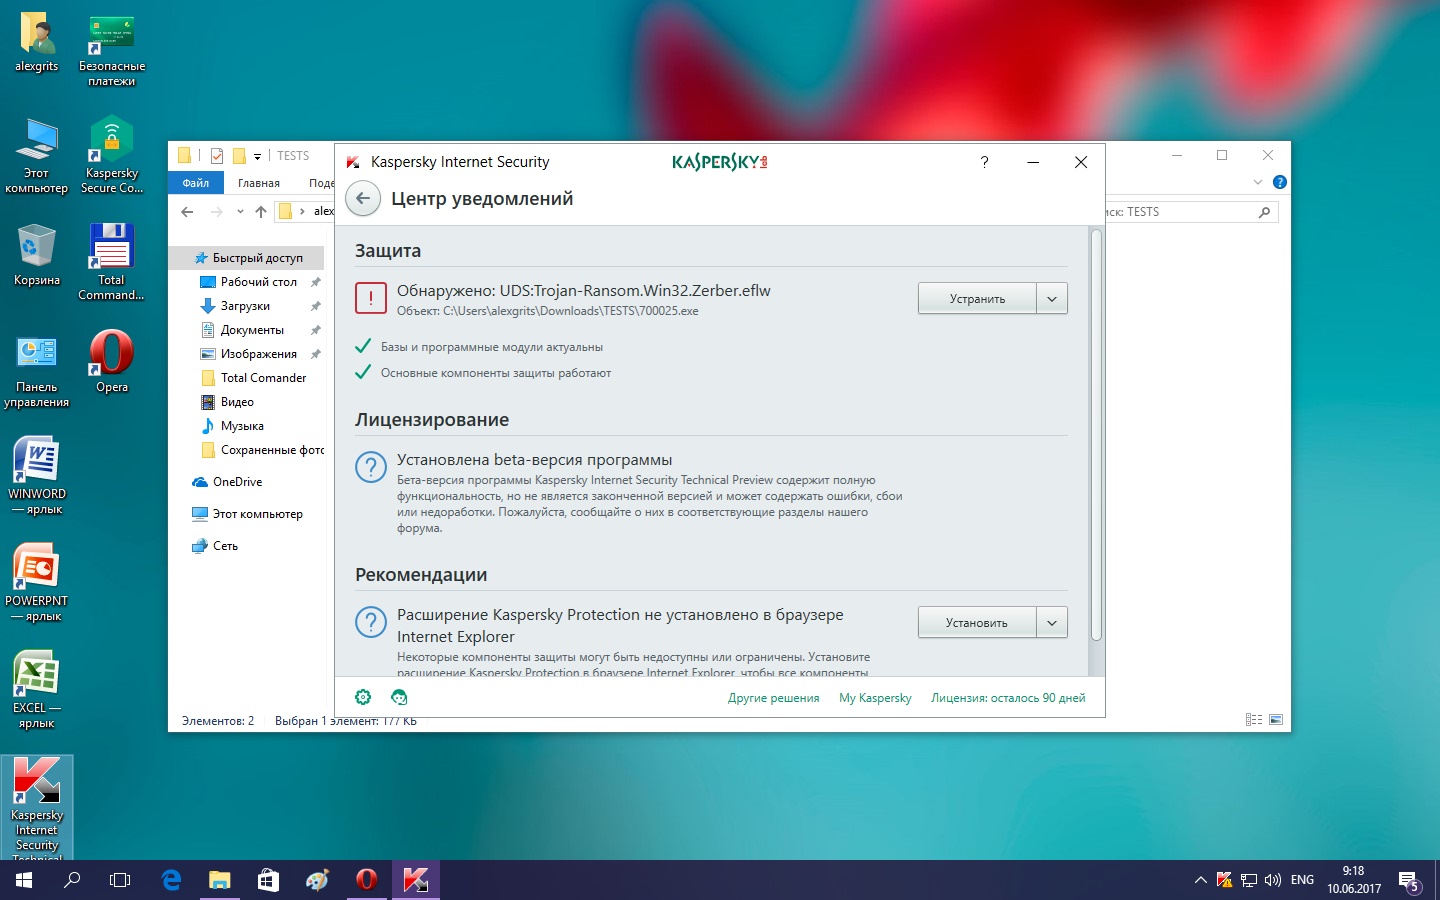Screen dimensions: 1440x900
Task: Click the Explorer search magnifier icon
Action: 1264,212
